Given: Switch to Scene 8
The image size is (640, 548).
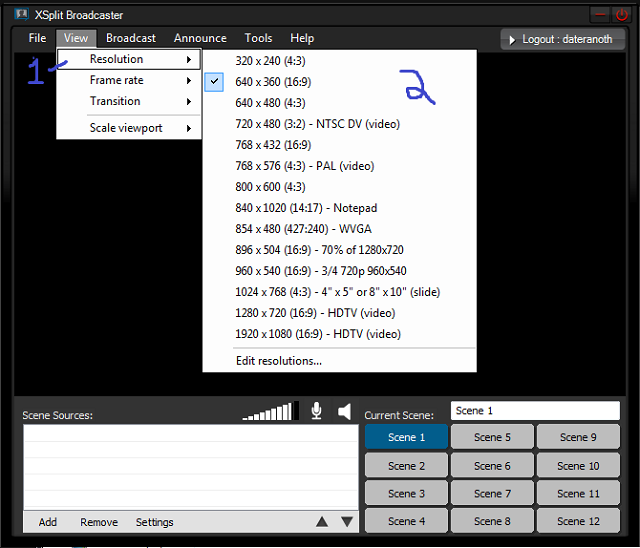Looking at the screenshot, I should point(492,521).
